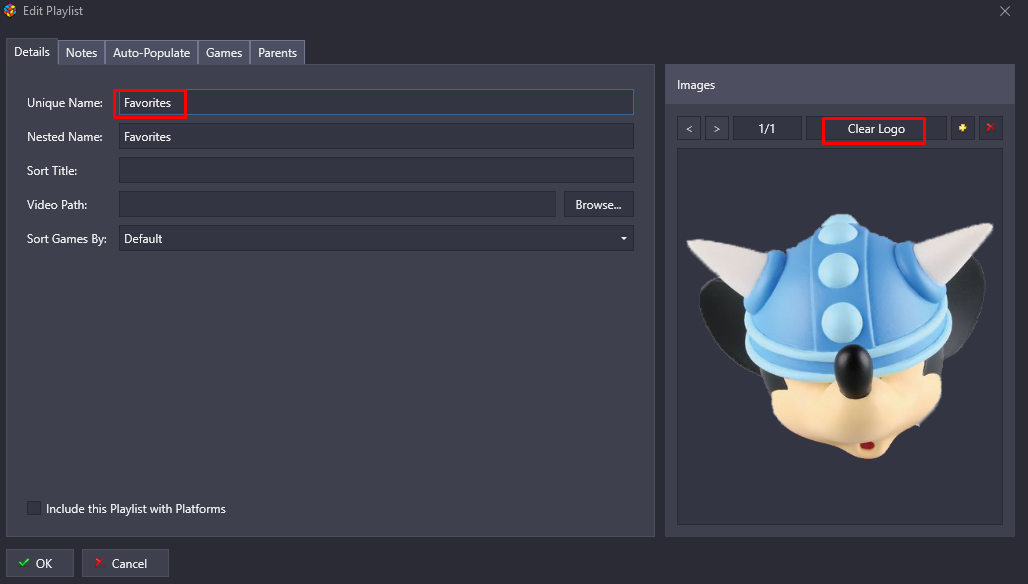Enable Include this Playlist with Platforms

pyautogui.click(x=33, y=509)
